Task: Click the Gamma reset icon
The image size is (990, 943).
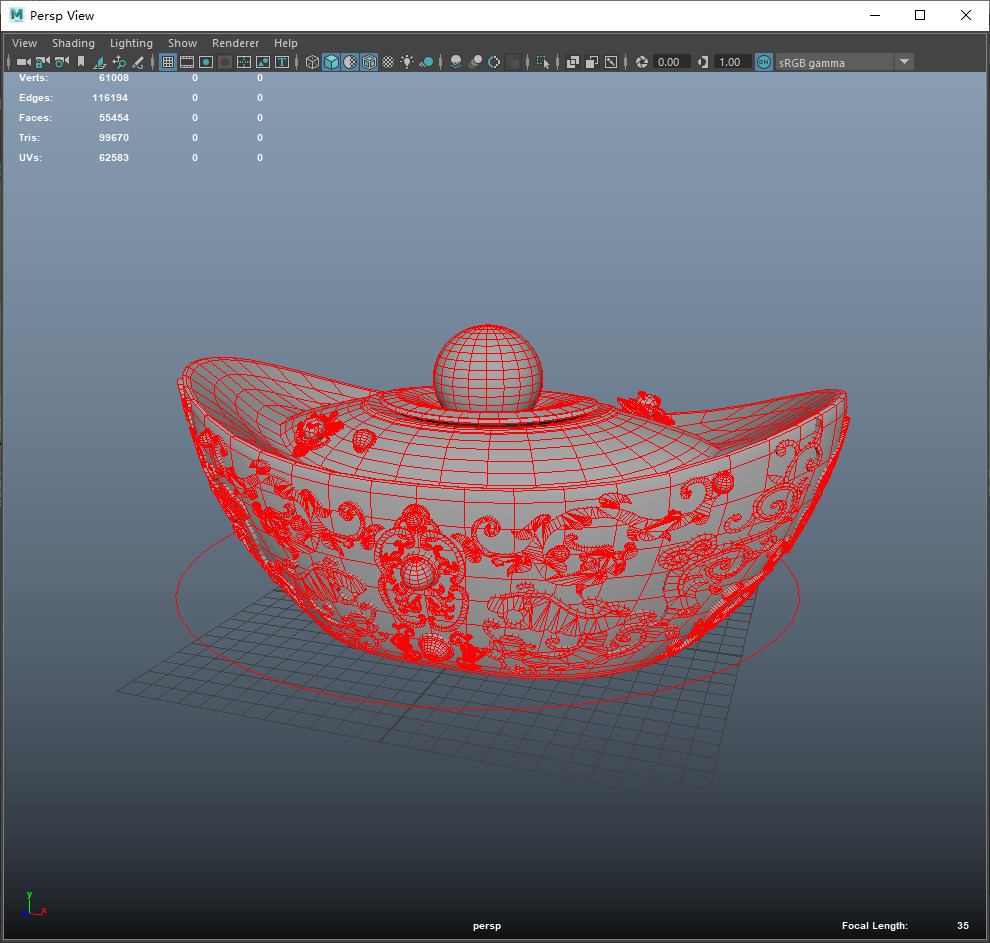Action: pyautogui.click(x=703, y=62)
